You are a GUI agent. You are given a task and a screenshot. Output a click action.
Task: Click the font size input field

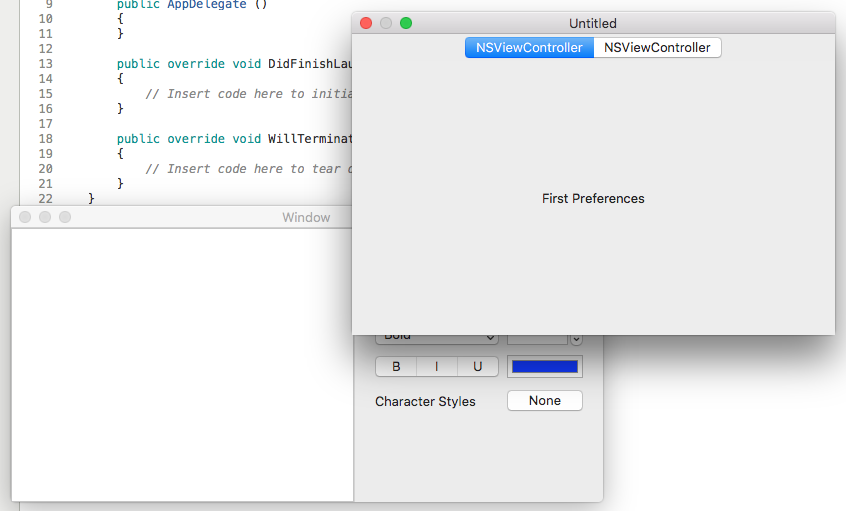(537, 339)
